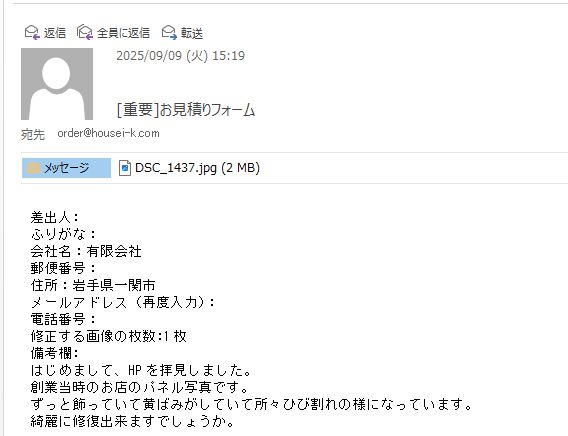Open the sender's gray avatar picture
The width and height of the screenshot is (568, 436).
tap(57, 84)
